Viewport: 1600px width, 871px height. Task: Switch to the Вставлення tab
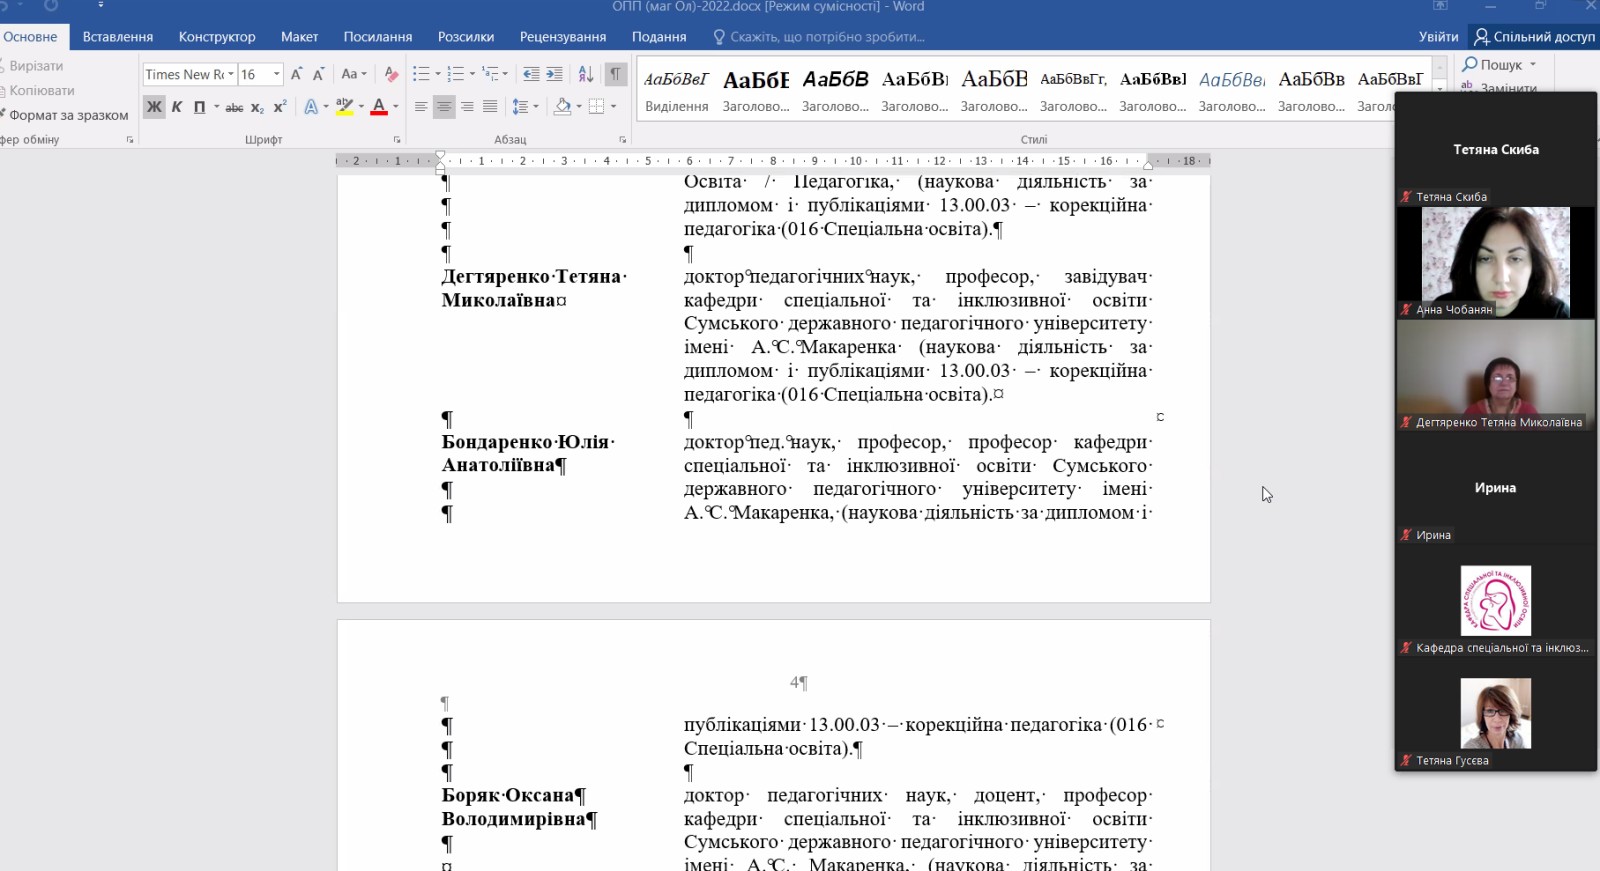pos(118,37)
